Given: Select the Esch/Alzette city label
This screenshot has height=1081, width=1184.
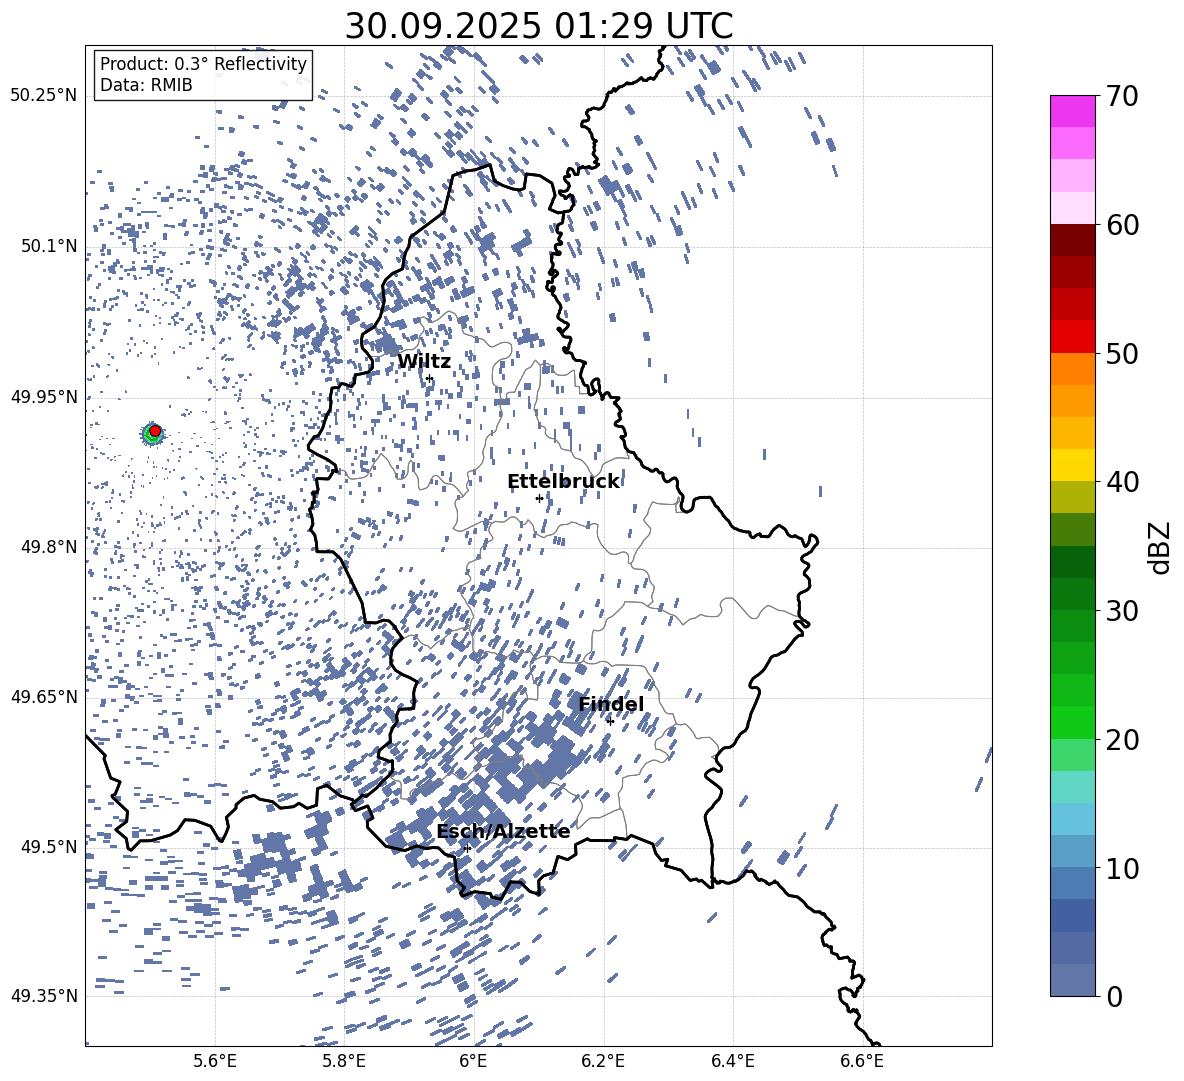Looking at the screenshot, I should tap(503, 832).
